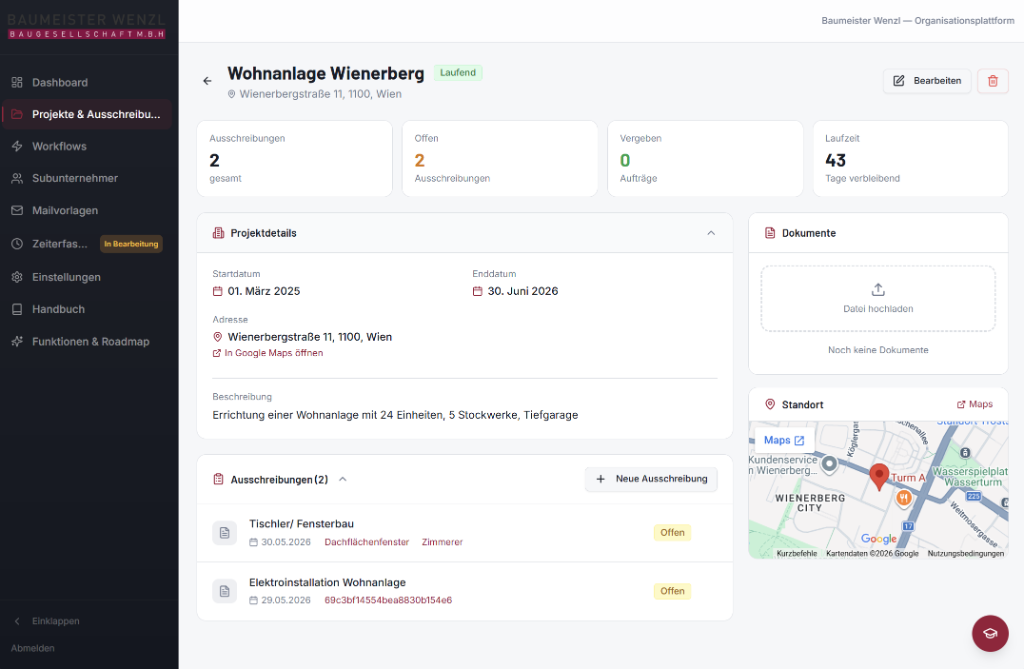Click the Dachflächenfenster tag
The width and height of the screenshot is (1024, 669).
[x=366, y=542]
